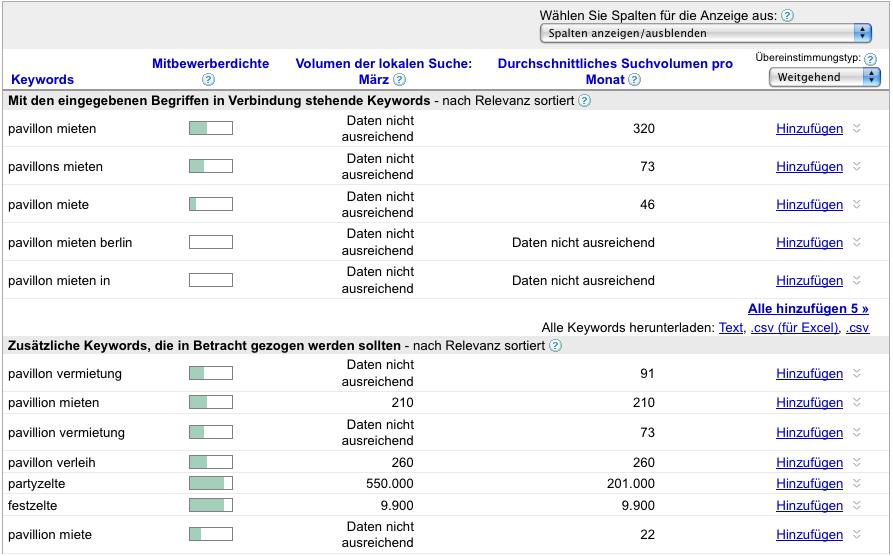Click Hinzufügen for pavillion vermietung
The width and height of the screenshot is (893, 556).
tap(809, 432)
